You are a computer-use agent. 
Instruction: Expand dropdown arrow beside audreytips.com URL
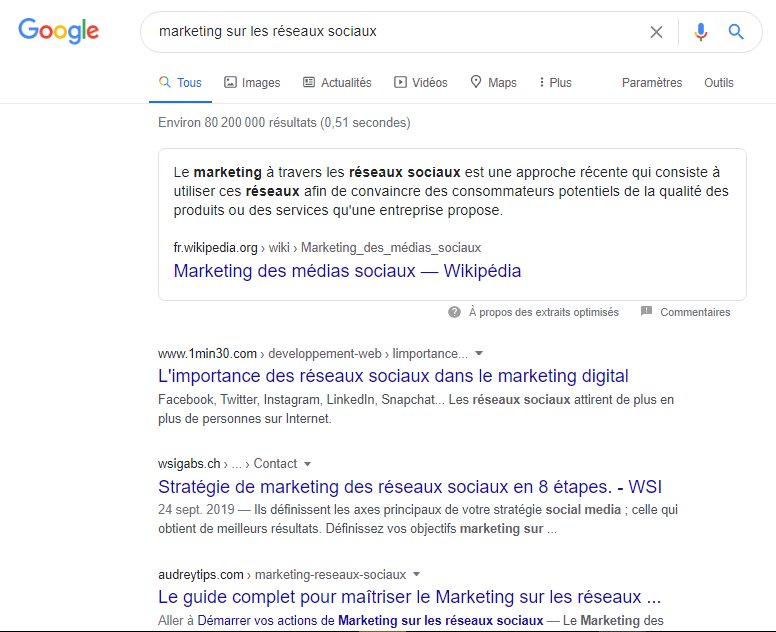tap(416, 574)
